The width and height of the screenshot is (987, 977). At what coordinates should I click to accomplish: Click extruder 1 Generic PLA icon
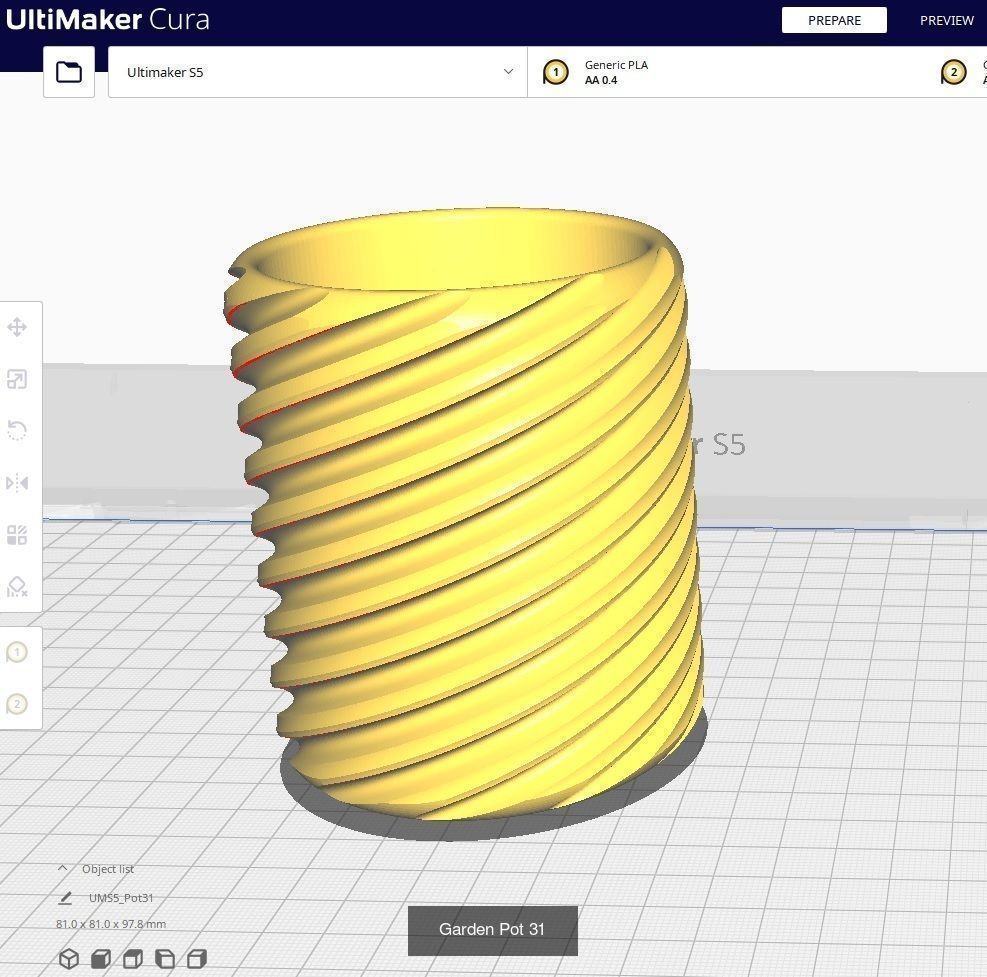(555, 72)
